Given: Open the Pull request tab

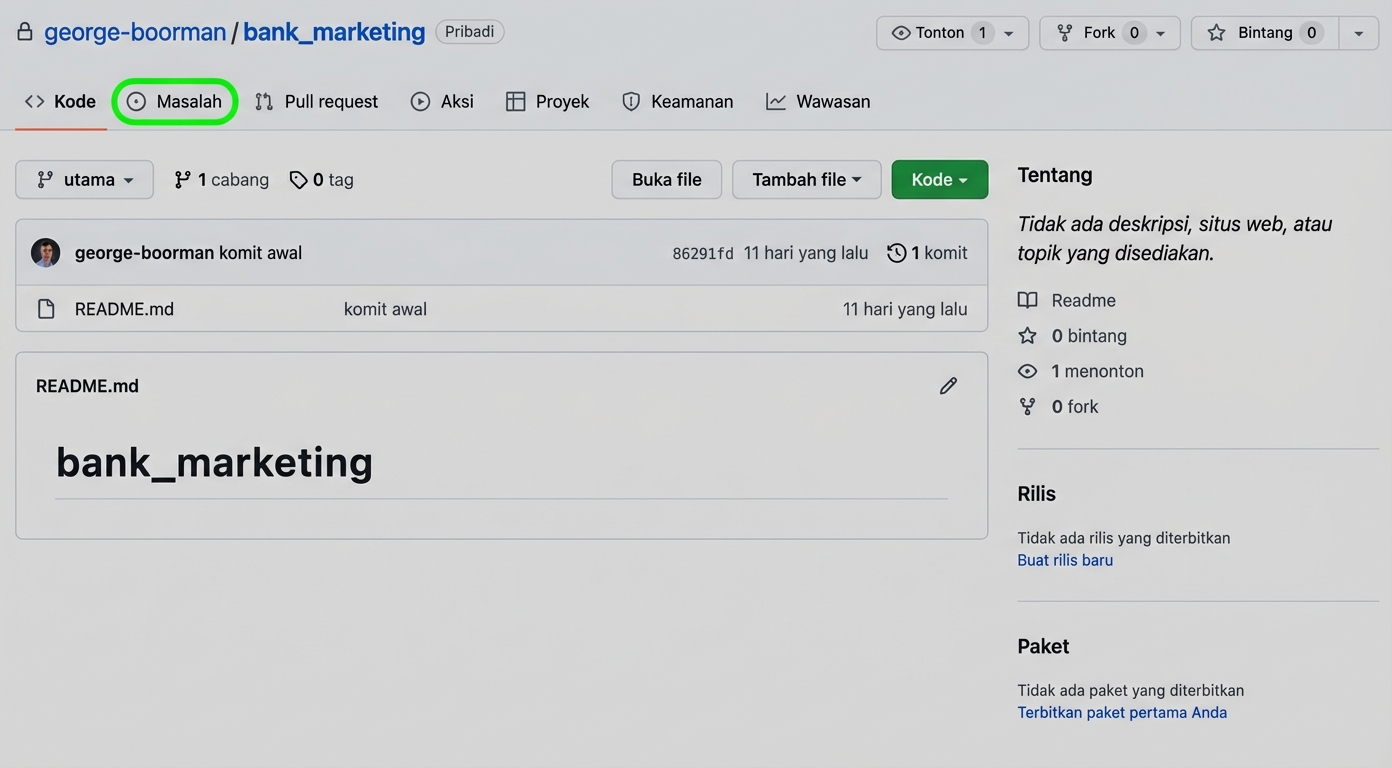Looking at the screenshot, I should (316, 101).
